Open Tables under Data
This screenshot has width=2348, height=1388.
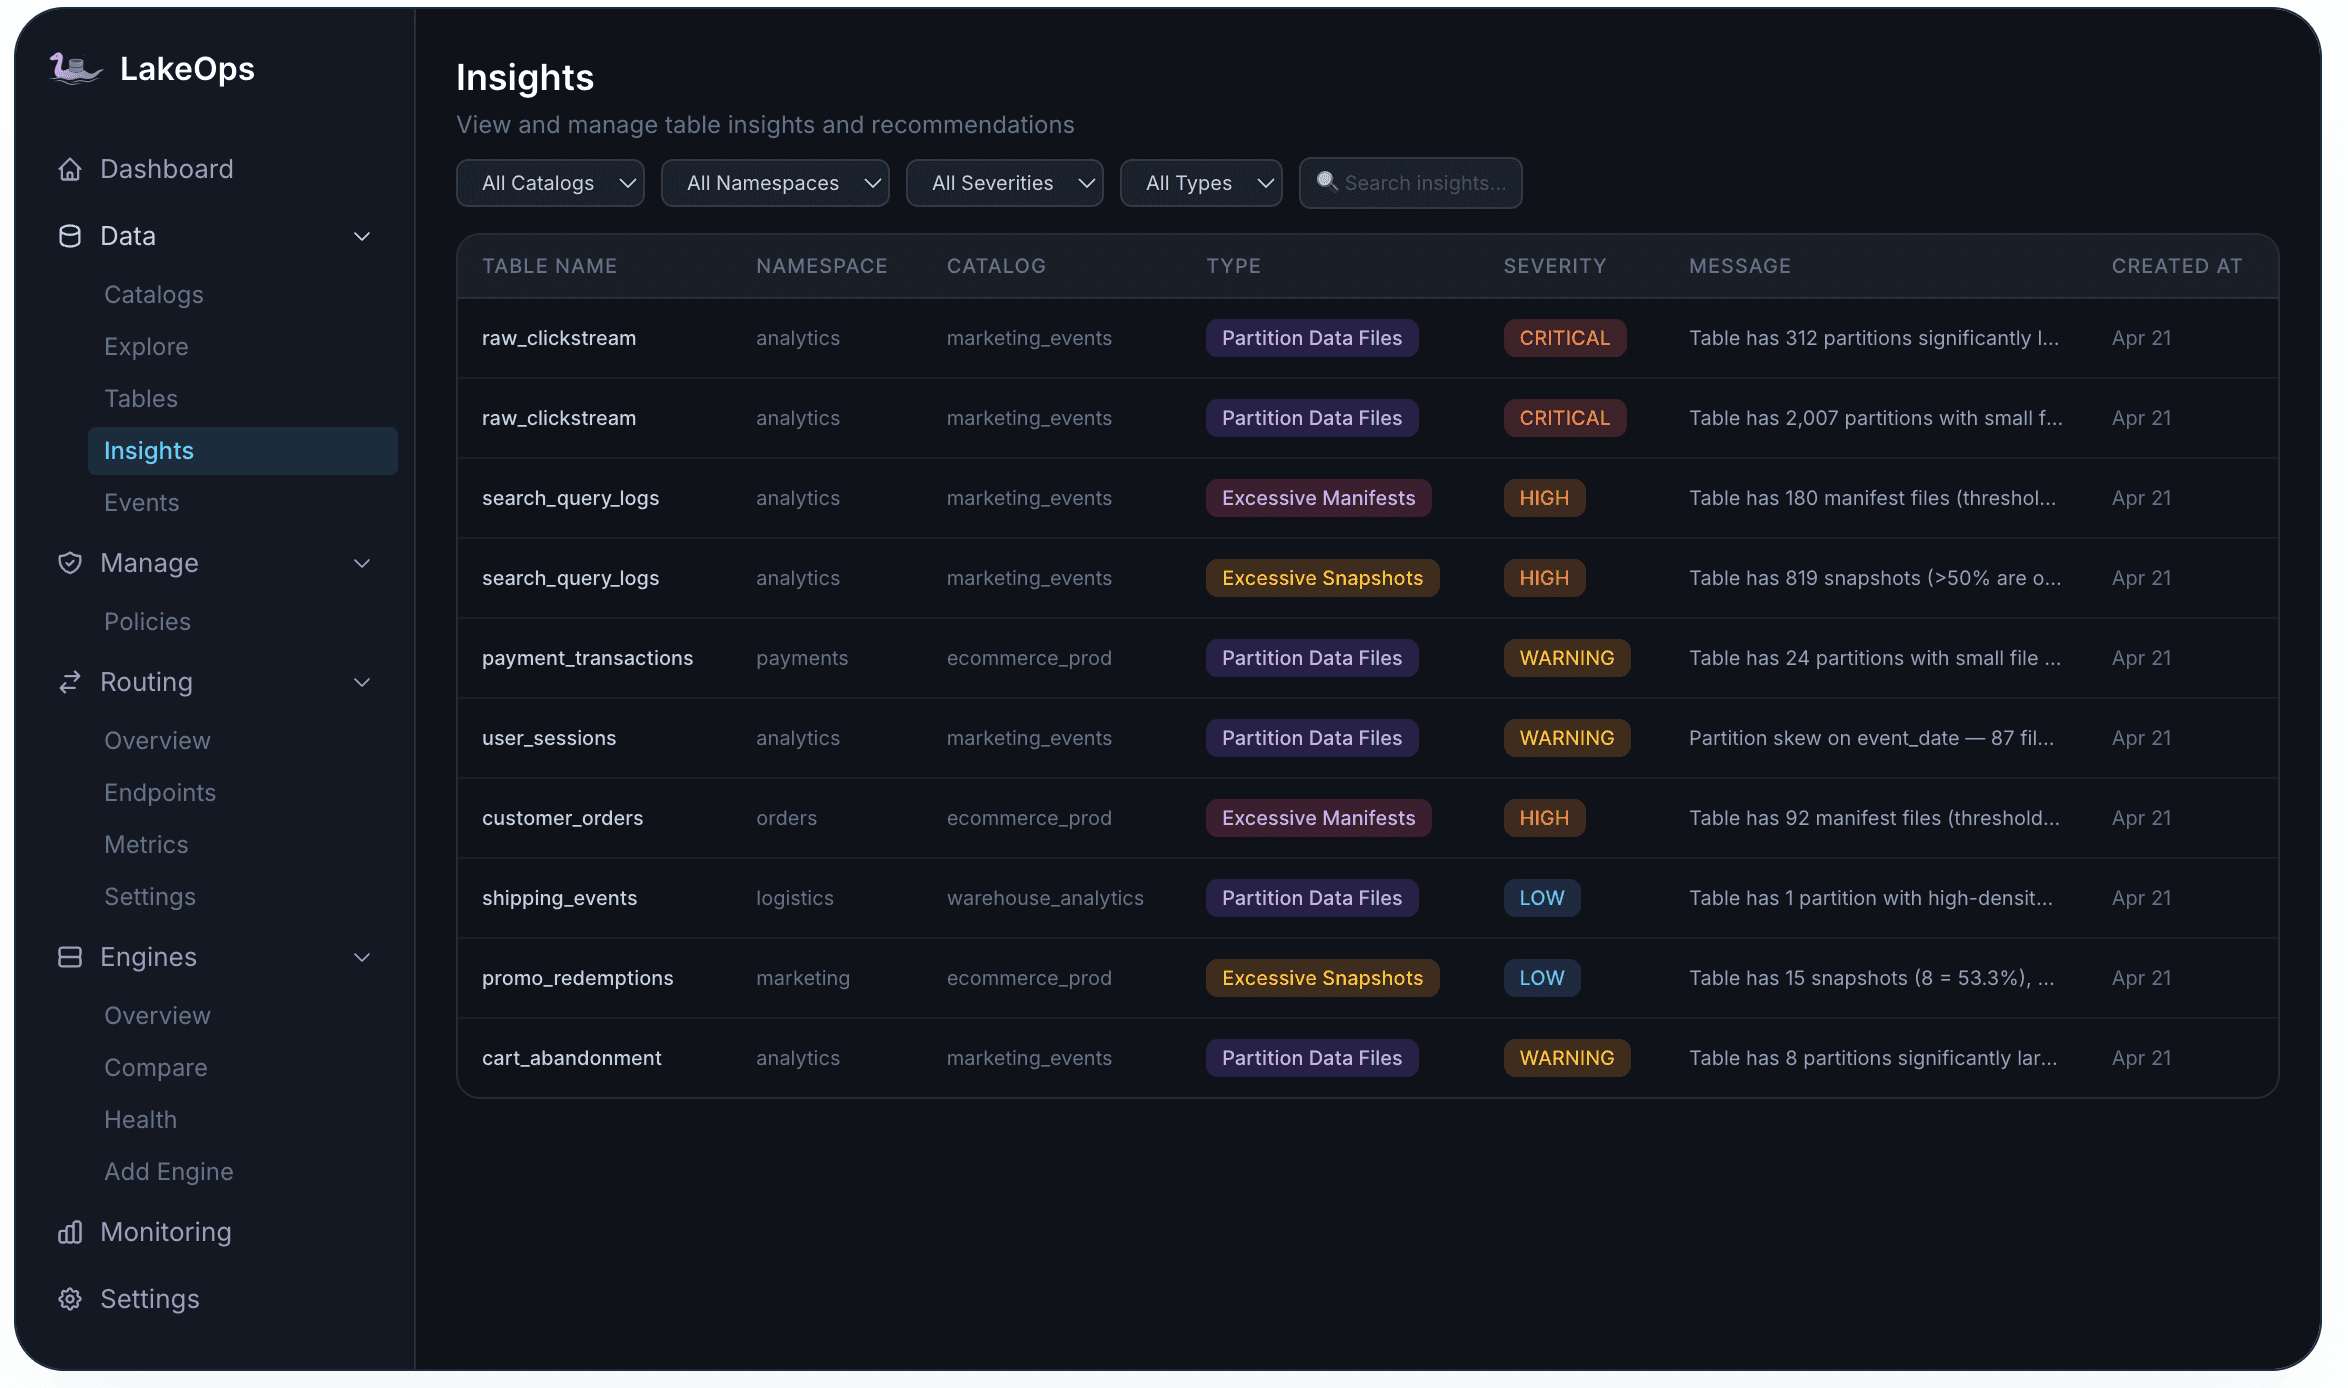coord(141,399)
